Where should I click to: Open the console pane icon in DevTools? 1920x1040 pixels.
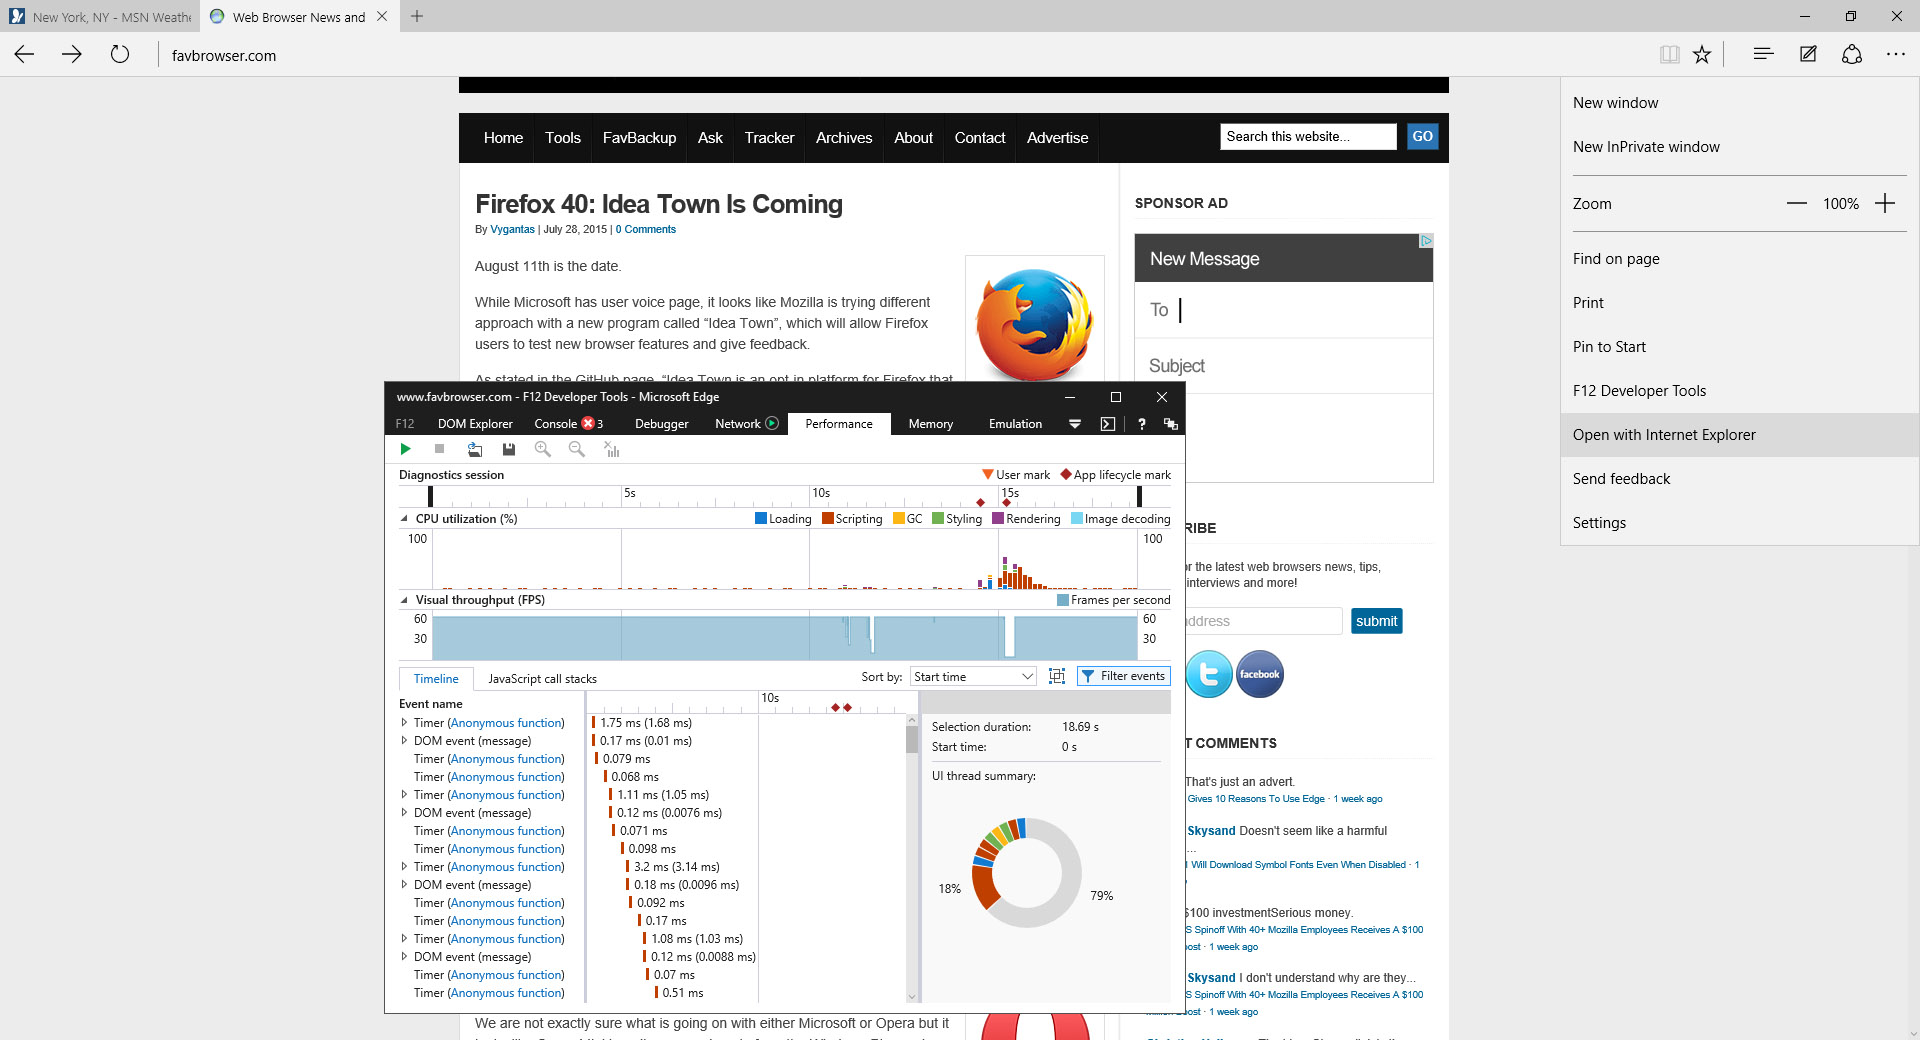pos(1107,424)
